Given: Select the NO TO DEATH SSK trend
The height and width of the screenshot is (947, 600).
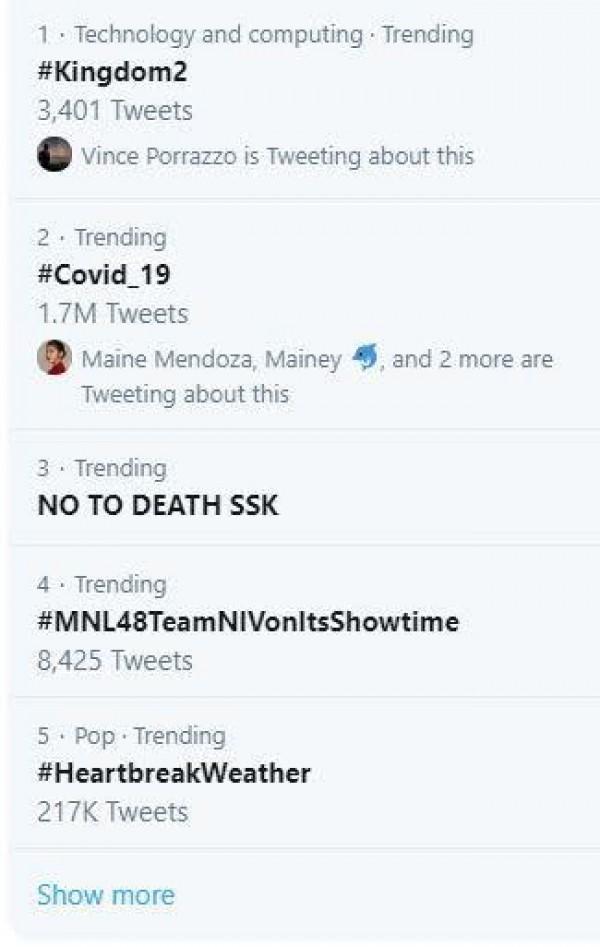Looking at the screenshot, I should [157, 506].
